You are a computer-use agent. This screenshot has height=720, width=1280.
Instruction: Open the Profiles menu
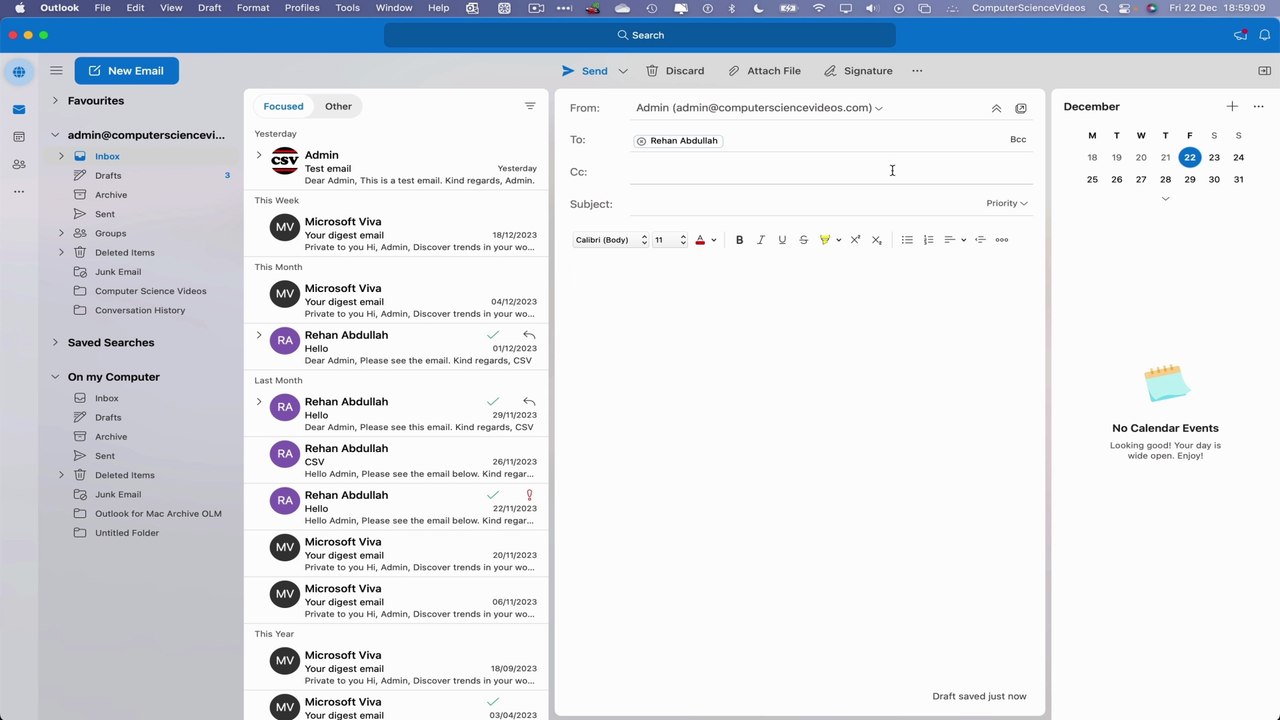pos(302,8)
